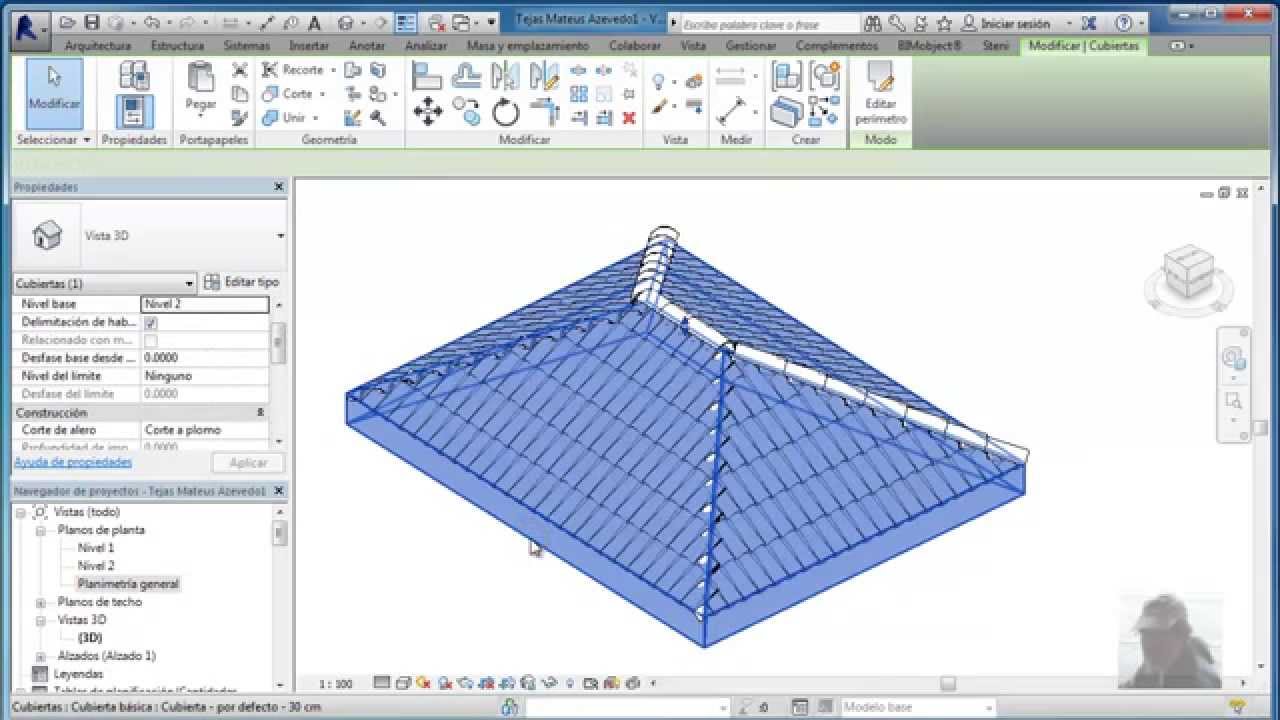Viewport: 1280px width, 720px height.
Task: Open Masa y emplazamiento tab
Action: [528, 46]
